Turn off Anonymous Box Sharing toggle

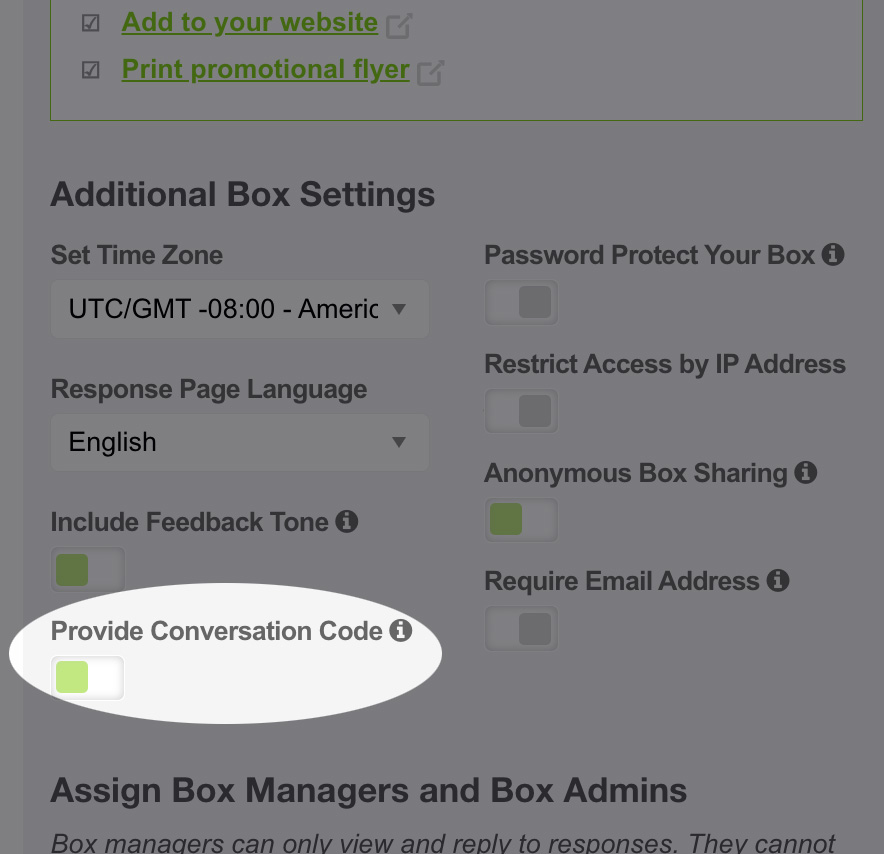521,520
